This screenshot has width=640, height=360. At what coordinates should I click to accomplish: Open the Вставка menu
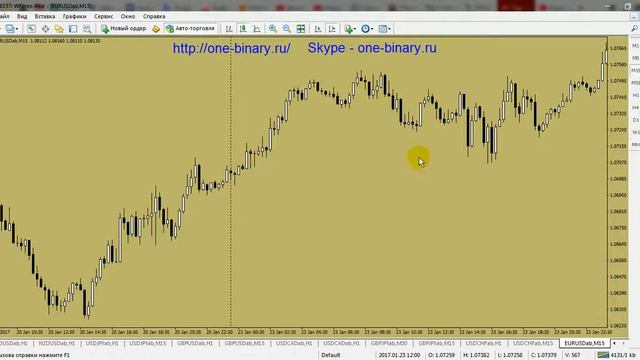click(x=45, y=16)
